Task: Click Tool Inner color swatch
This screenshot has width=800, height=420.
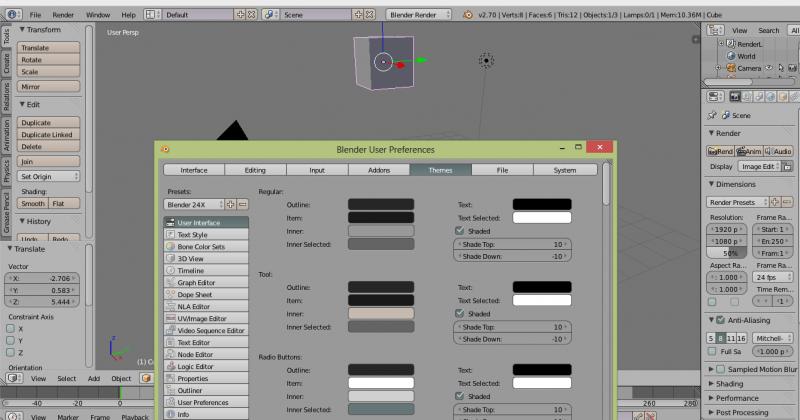Action: coord(381,313)
